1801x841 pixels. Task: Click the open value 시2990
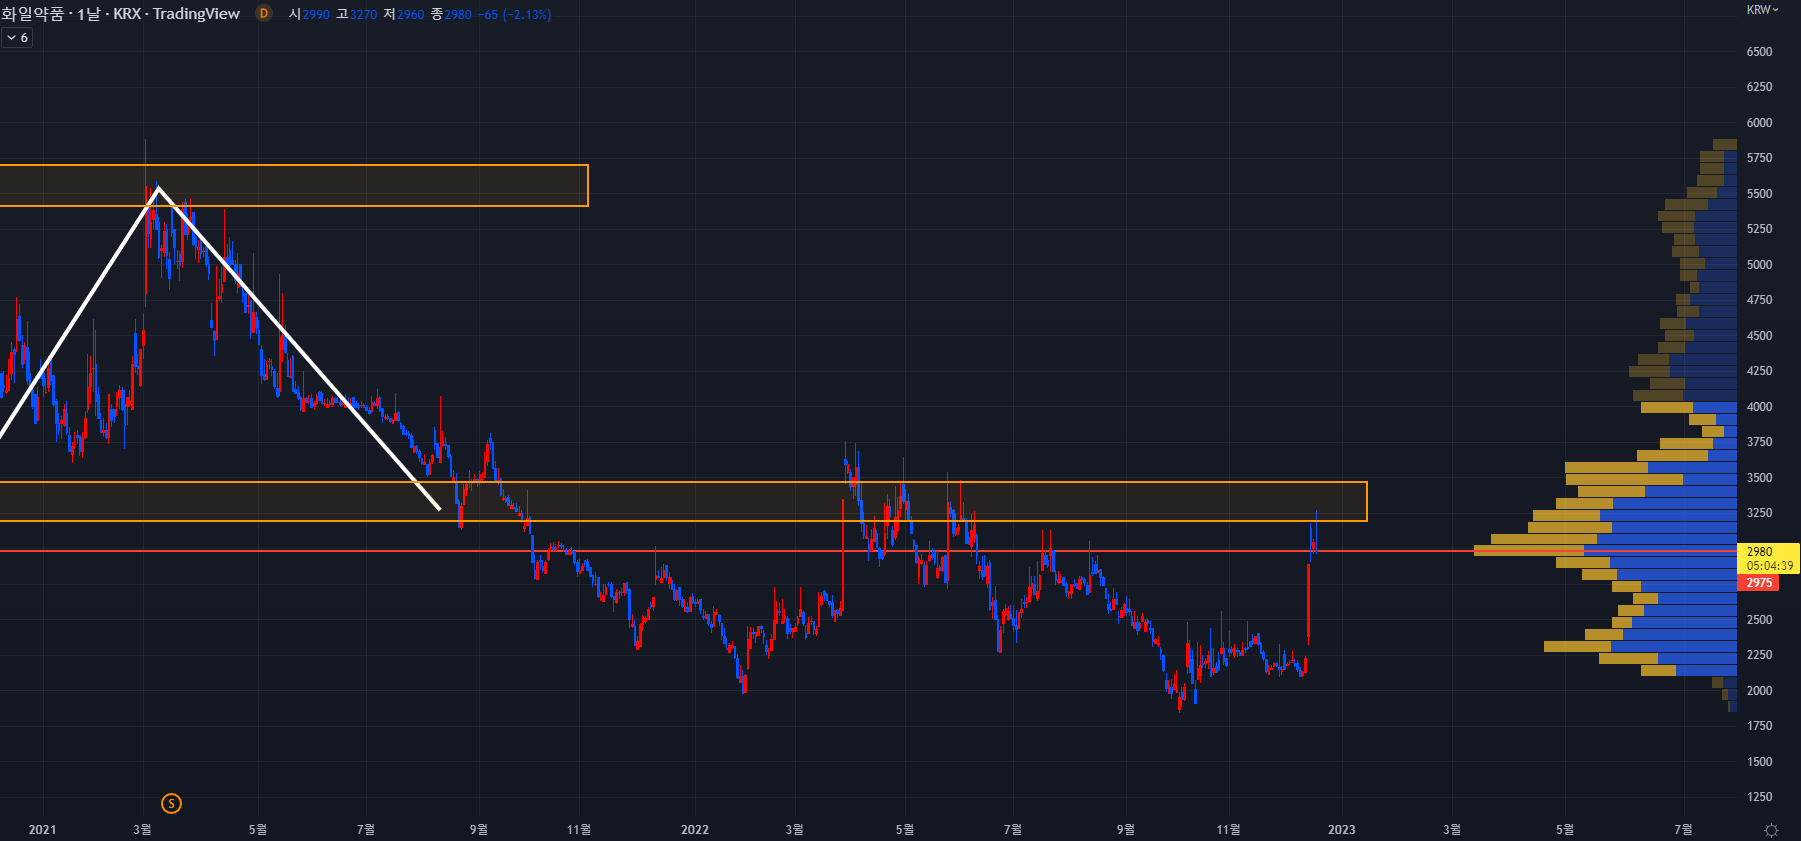(x=309, y=15)
